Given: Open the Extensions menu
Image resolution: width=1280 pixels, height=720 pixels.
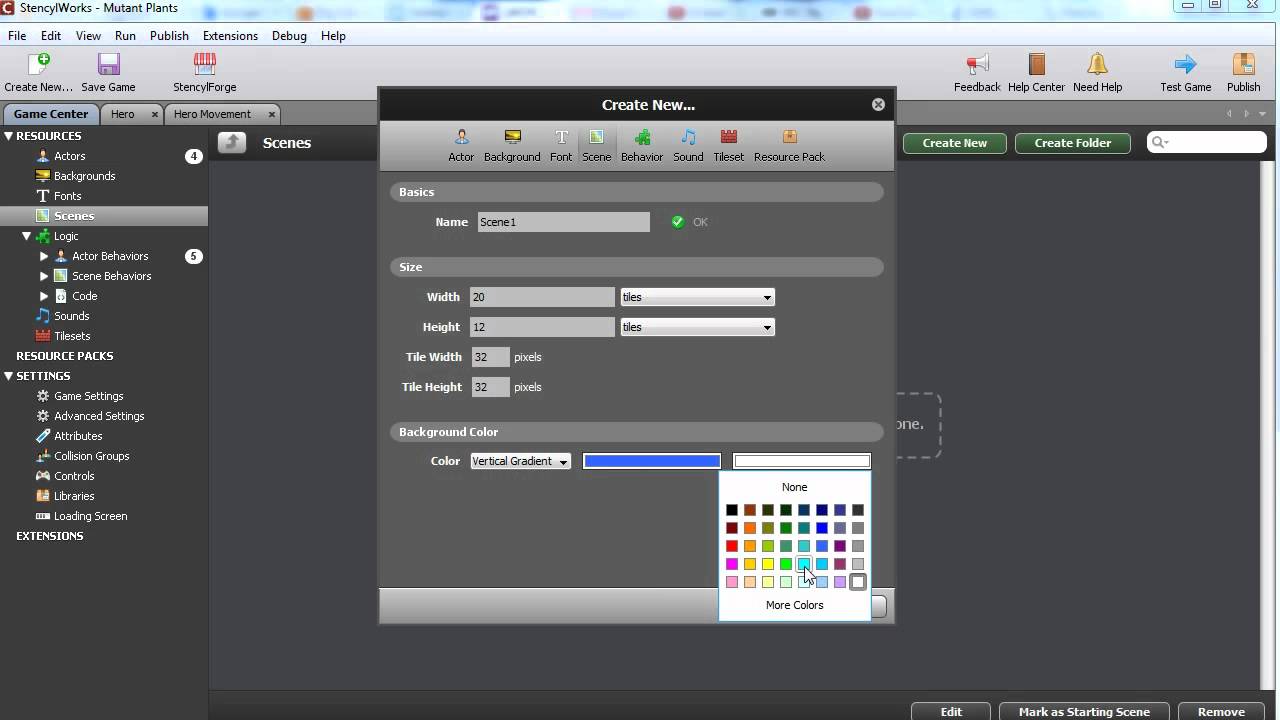Looking at the screenshot, I should tap(230, 36).
